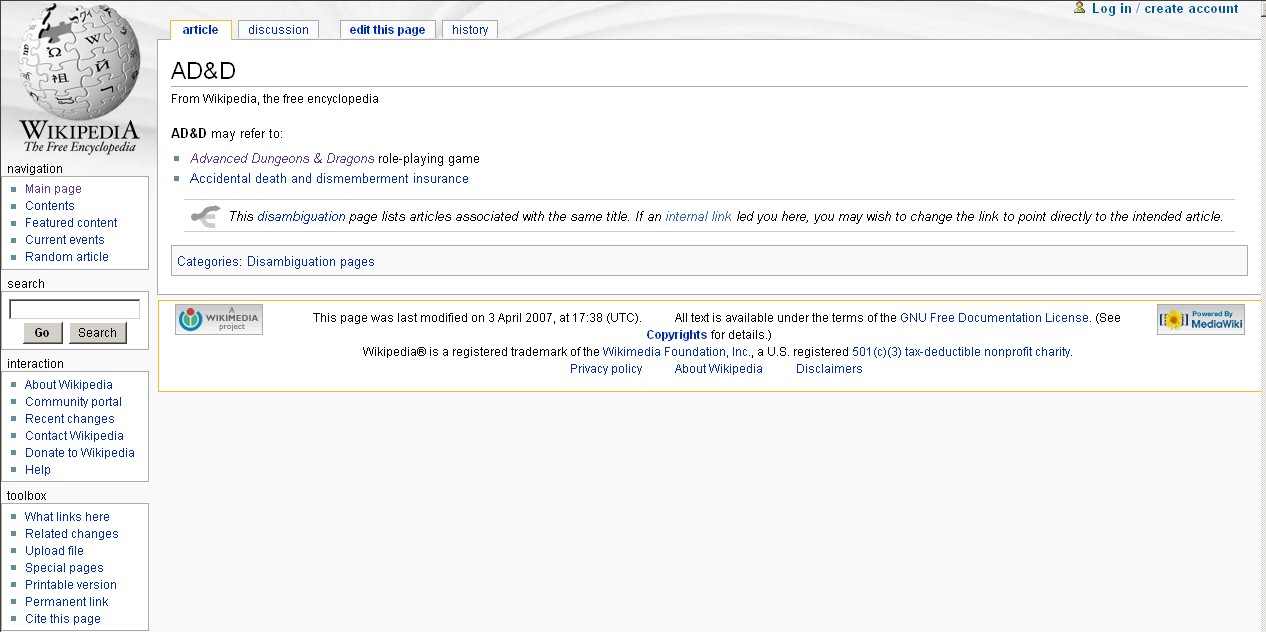Open Disclaimers link in footer
The height and width of the screenshot is (632, 1266).
tap(829, 369)
